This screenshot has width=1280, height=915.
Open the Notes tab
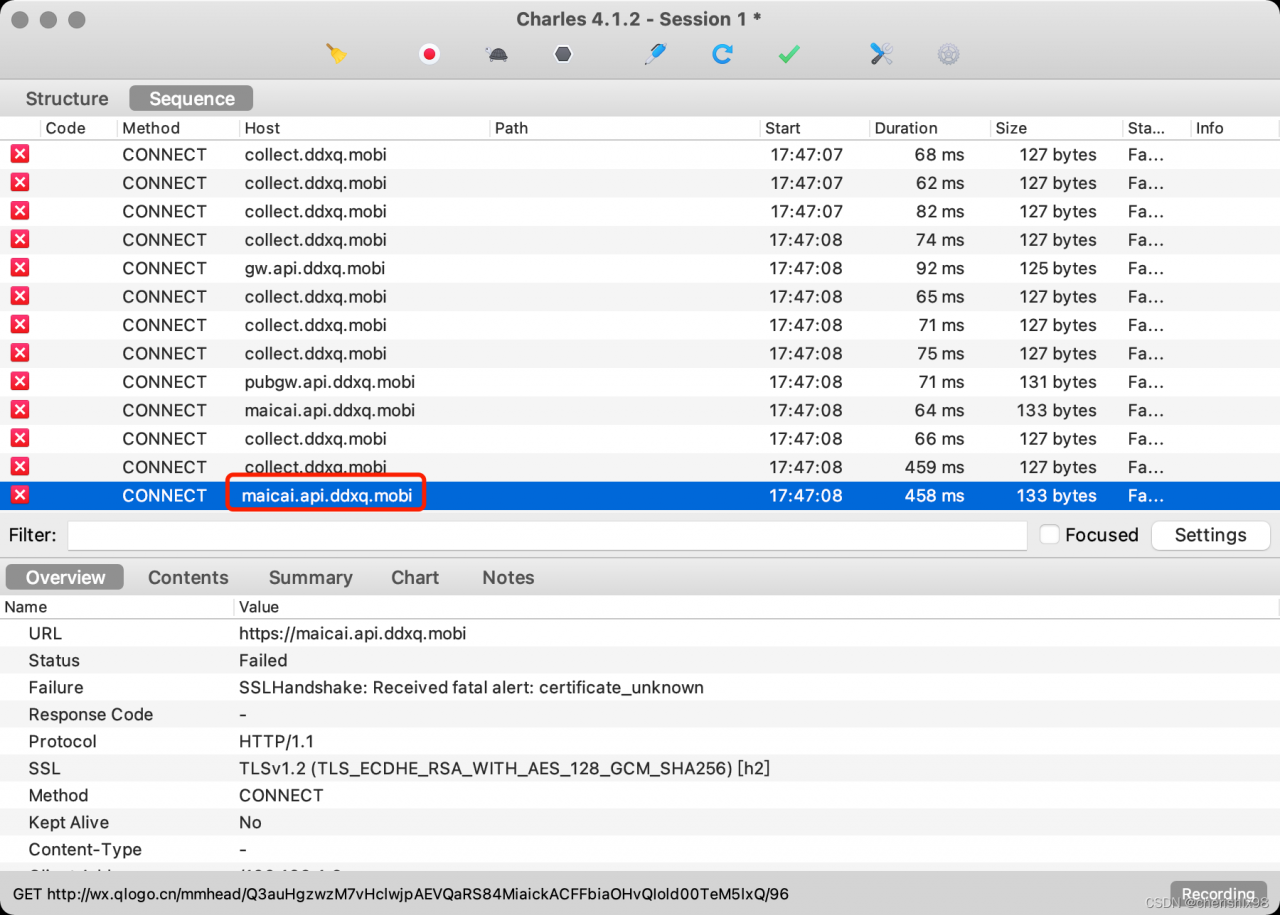508,577
